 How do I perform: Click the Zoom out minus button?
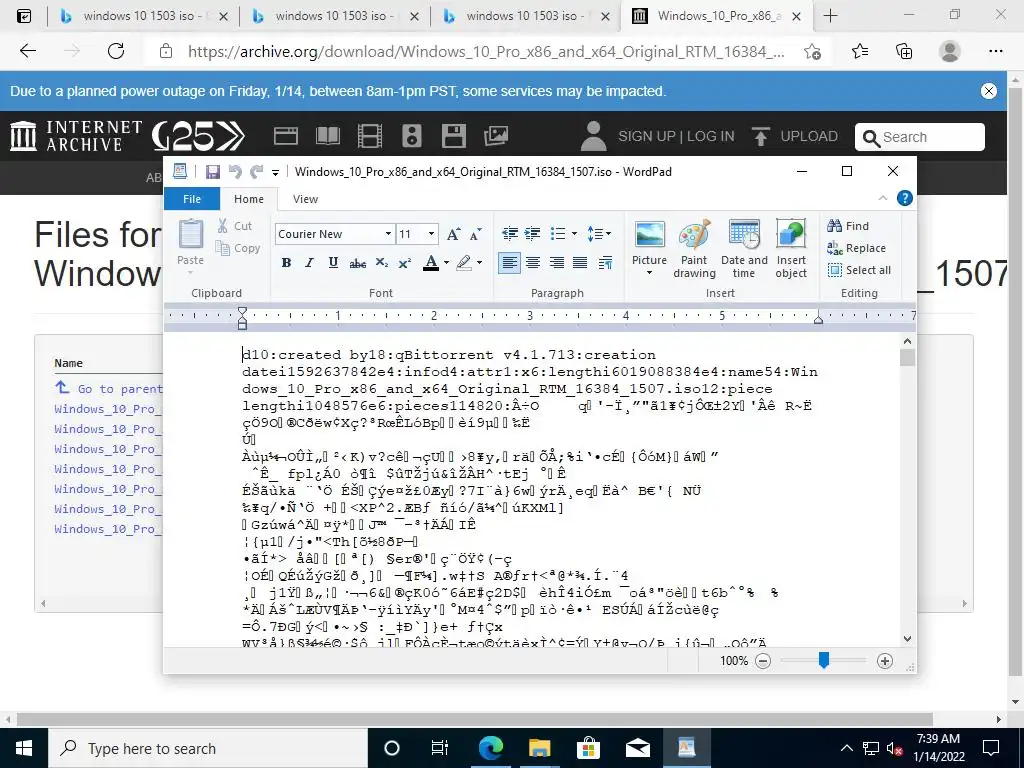pyautogui.click(x=762, y=661)
